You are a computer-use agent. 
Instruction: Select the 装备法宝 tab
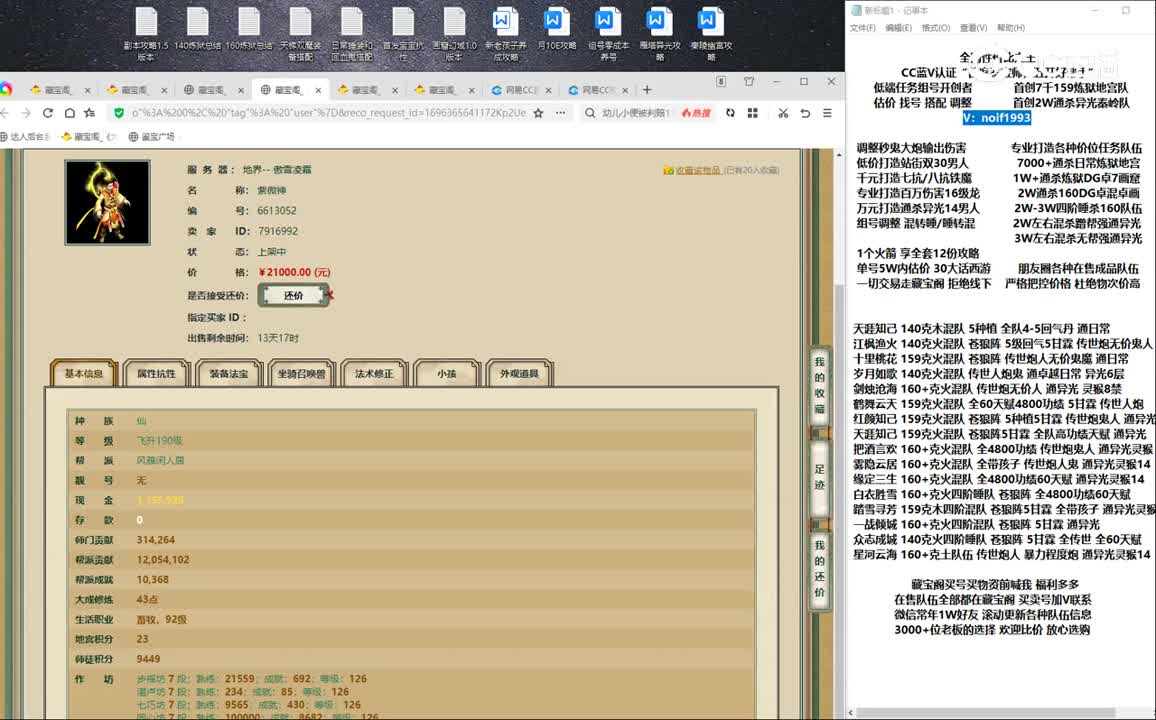point(229,374)
